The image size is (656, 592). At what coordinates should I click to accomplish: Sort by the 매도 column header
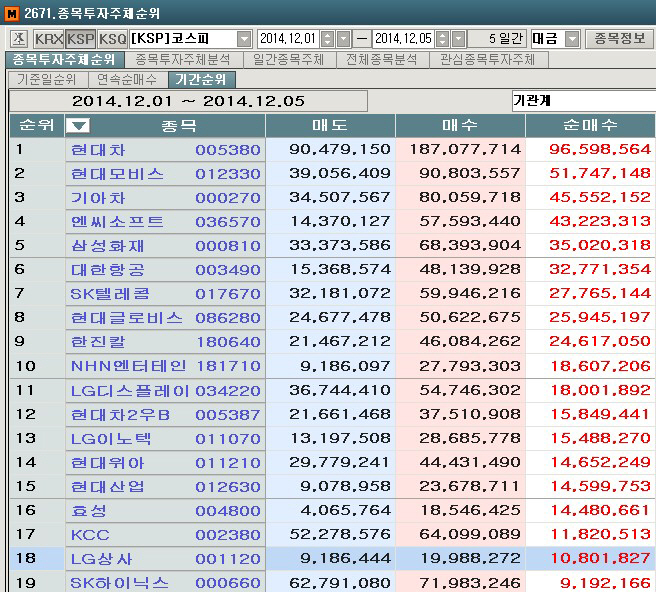click(330, 125)
